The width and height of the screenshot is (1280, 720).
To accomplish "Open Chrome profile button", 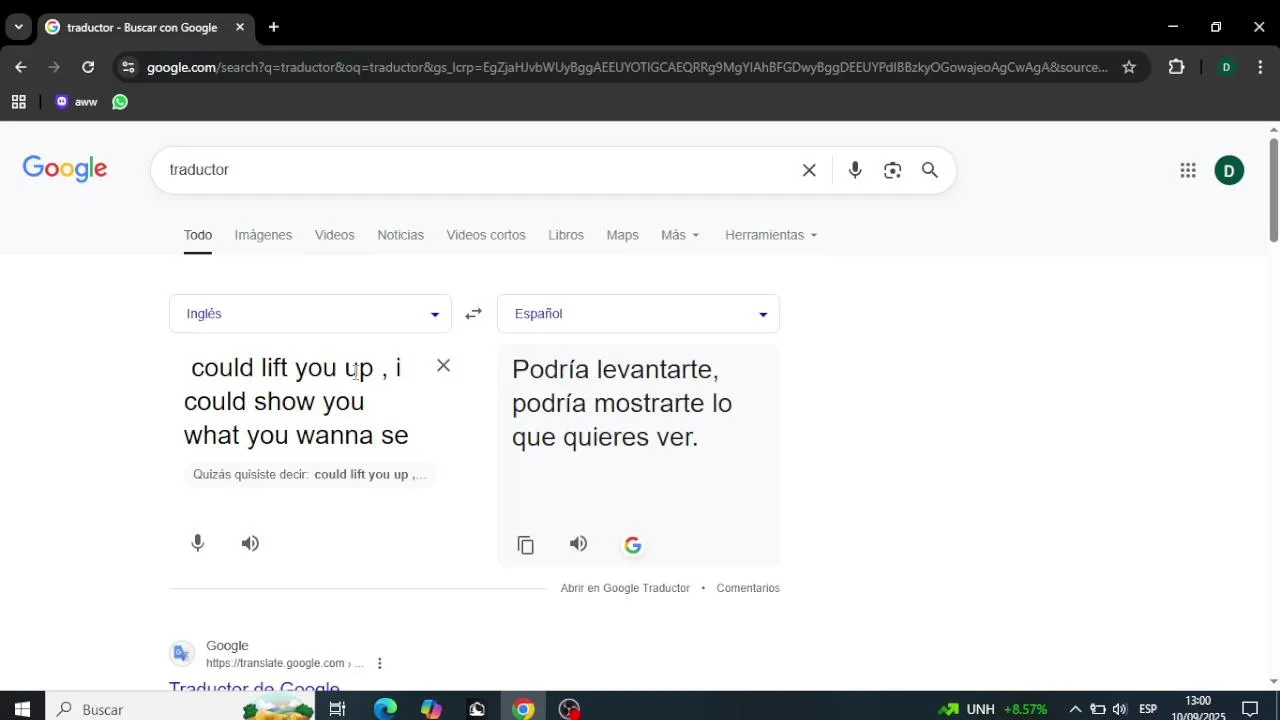I will (1226, 67).
